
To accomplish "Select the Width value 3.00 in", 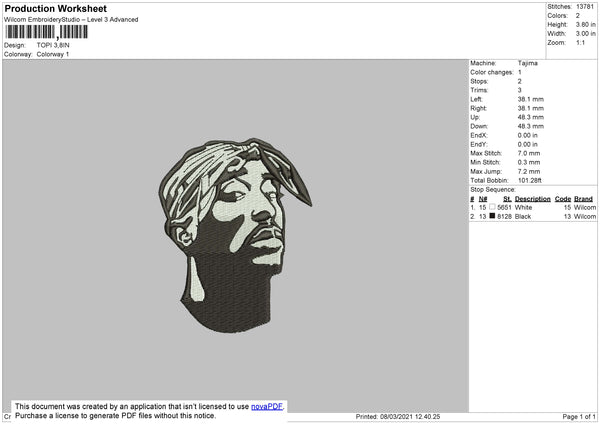I will point(585,34).
